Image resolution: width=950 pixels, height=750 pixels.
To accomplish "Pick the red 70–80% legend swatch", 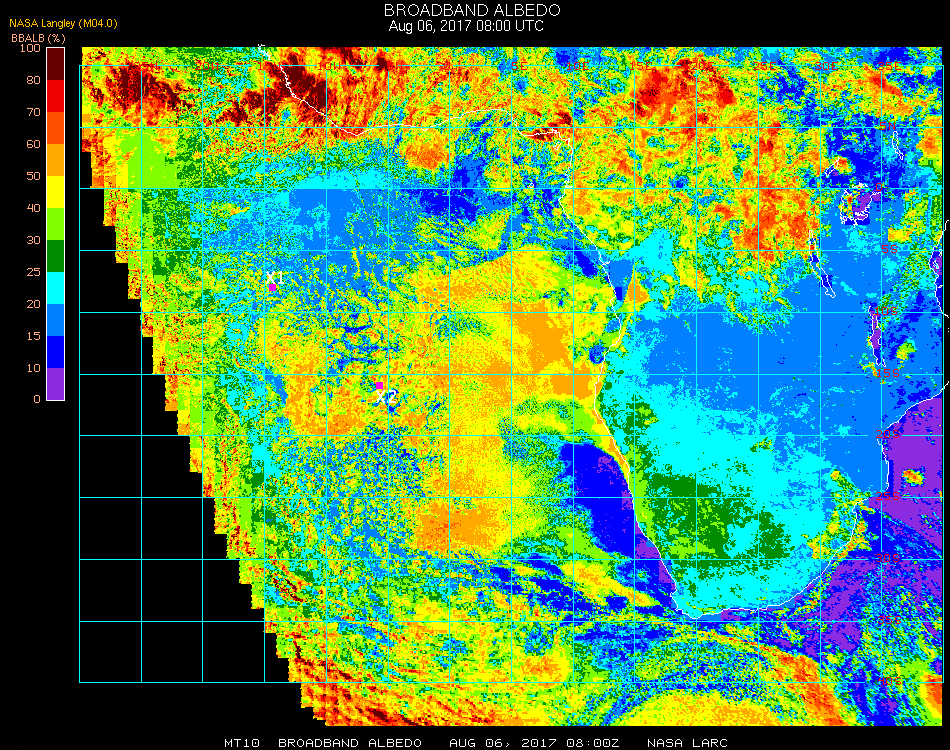I will click(x=56, y=96).
